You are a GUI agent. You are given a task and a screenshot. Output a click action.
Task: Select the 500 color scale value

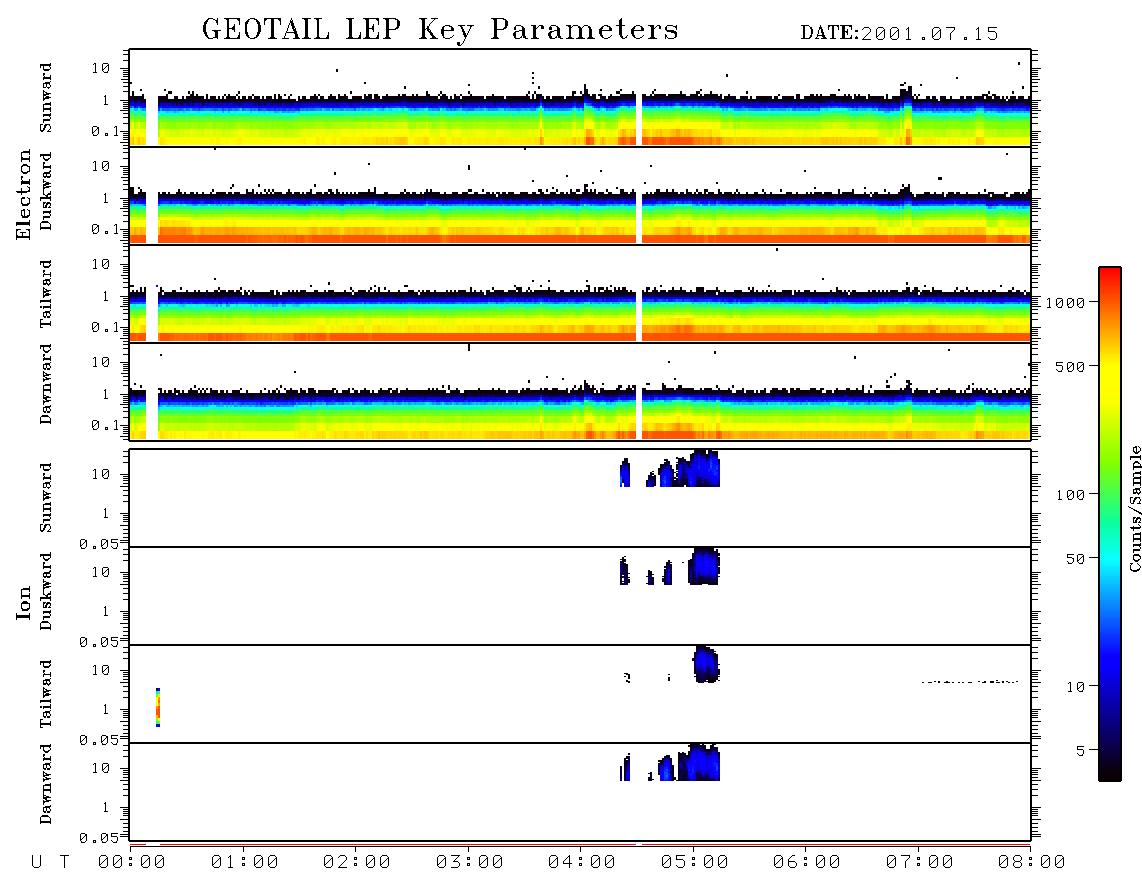point(1071,366)
